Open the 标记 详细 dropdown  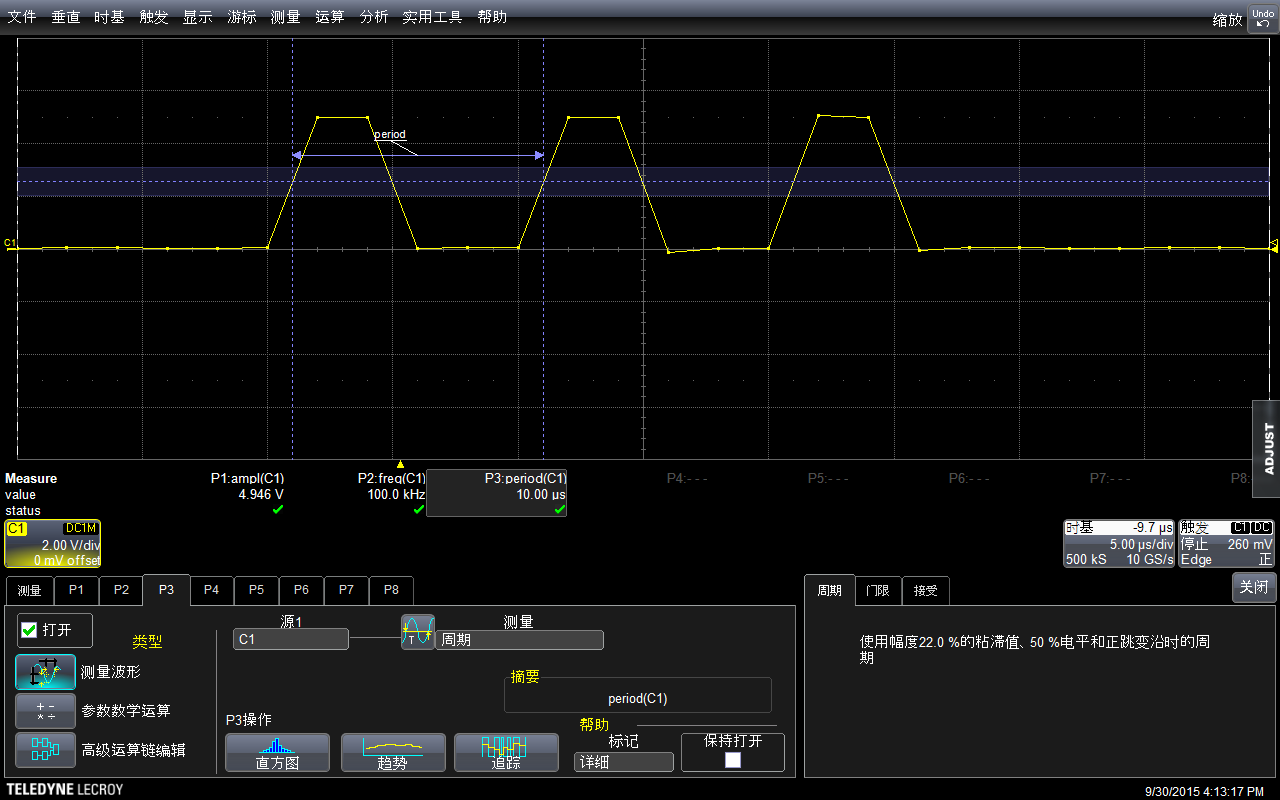click(624, 762)
